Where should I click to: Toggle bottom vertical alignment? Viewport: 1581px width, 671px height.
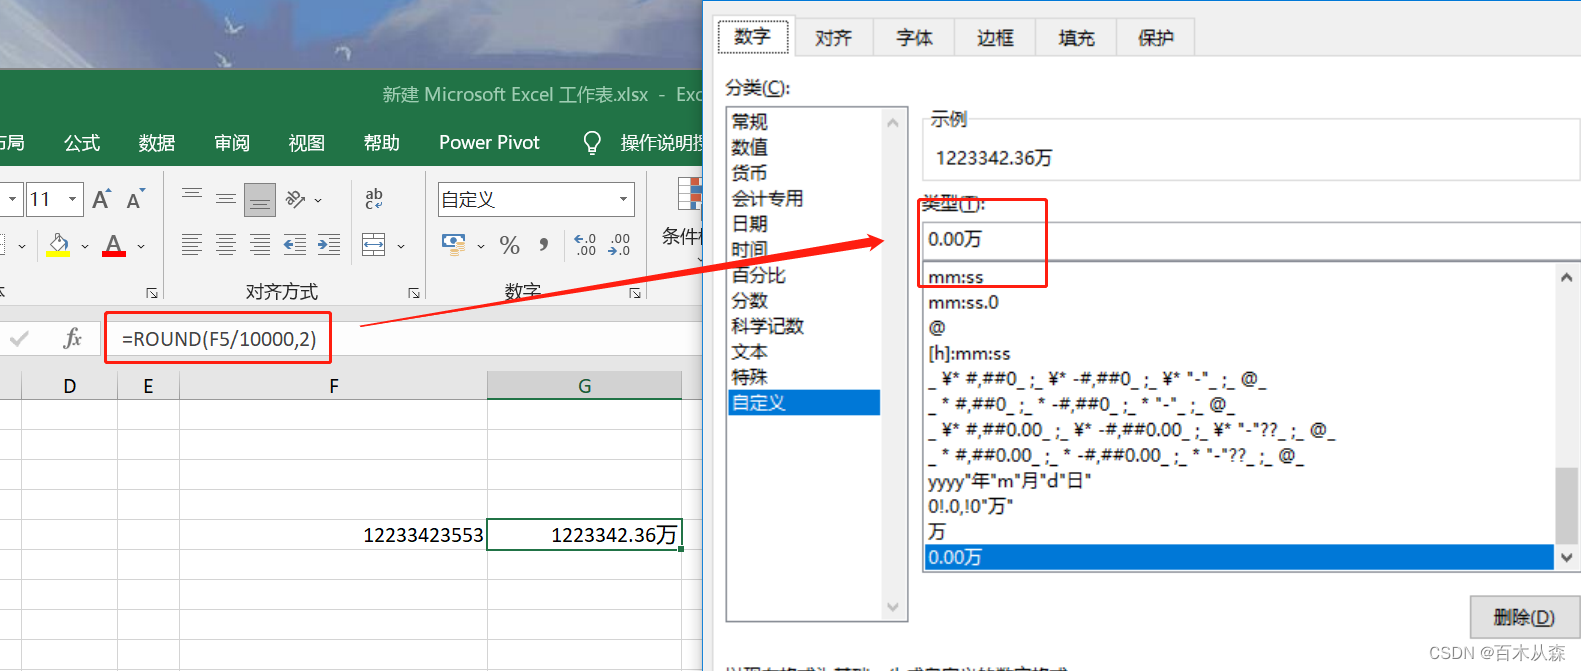point(260,199)
